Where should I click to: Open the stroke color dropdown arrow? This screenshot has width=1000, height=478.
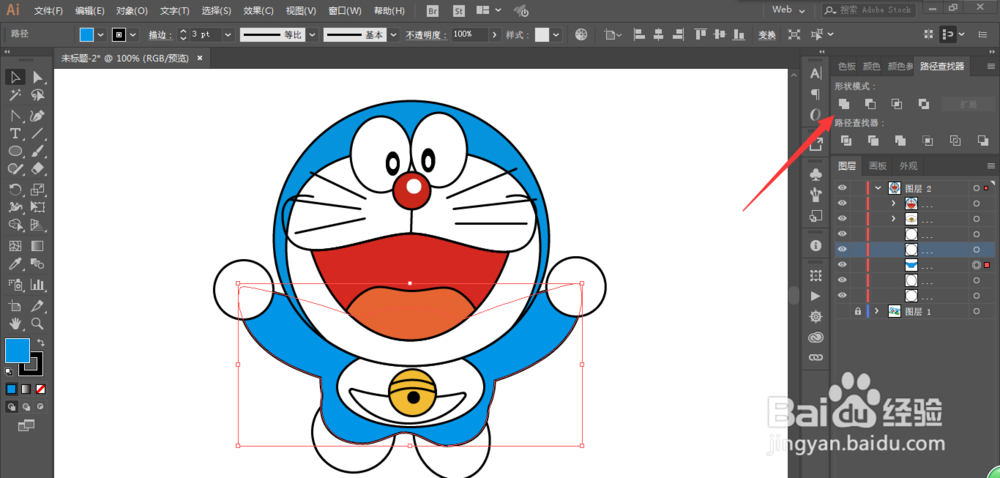pyautogui.click(x=133, y=34)
